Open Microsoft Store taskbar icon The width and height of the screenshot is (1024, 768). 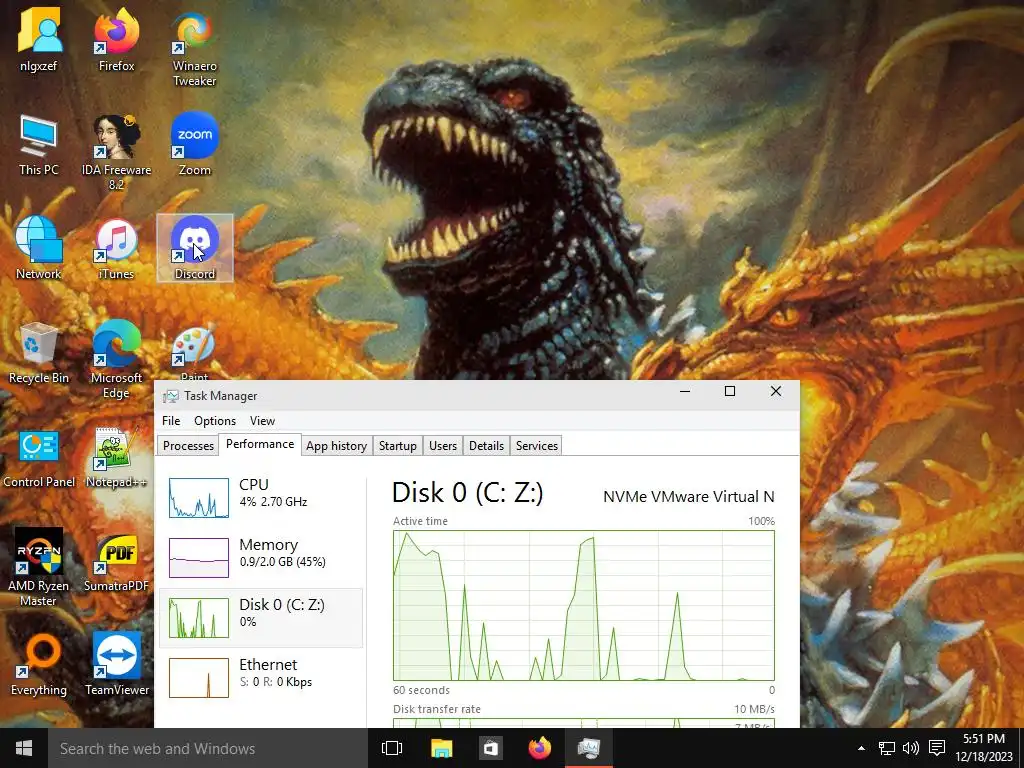coord(490,748)
